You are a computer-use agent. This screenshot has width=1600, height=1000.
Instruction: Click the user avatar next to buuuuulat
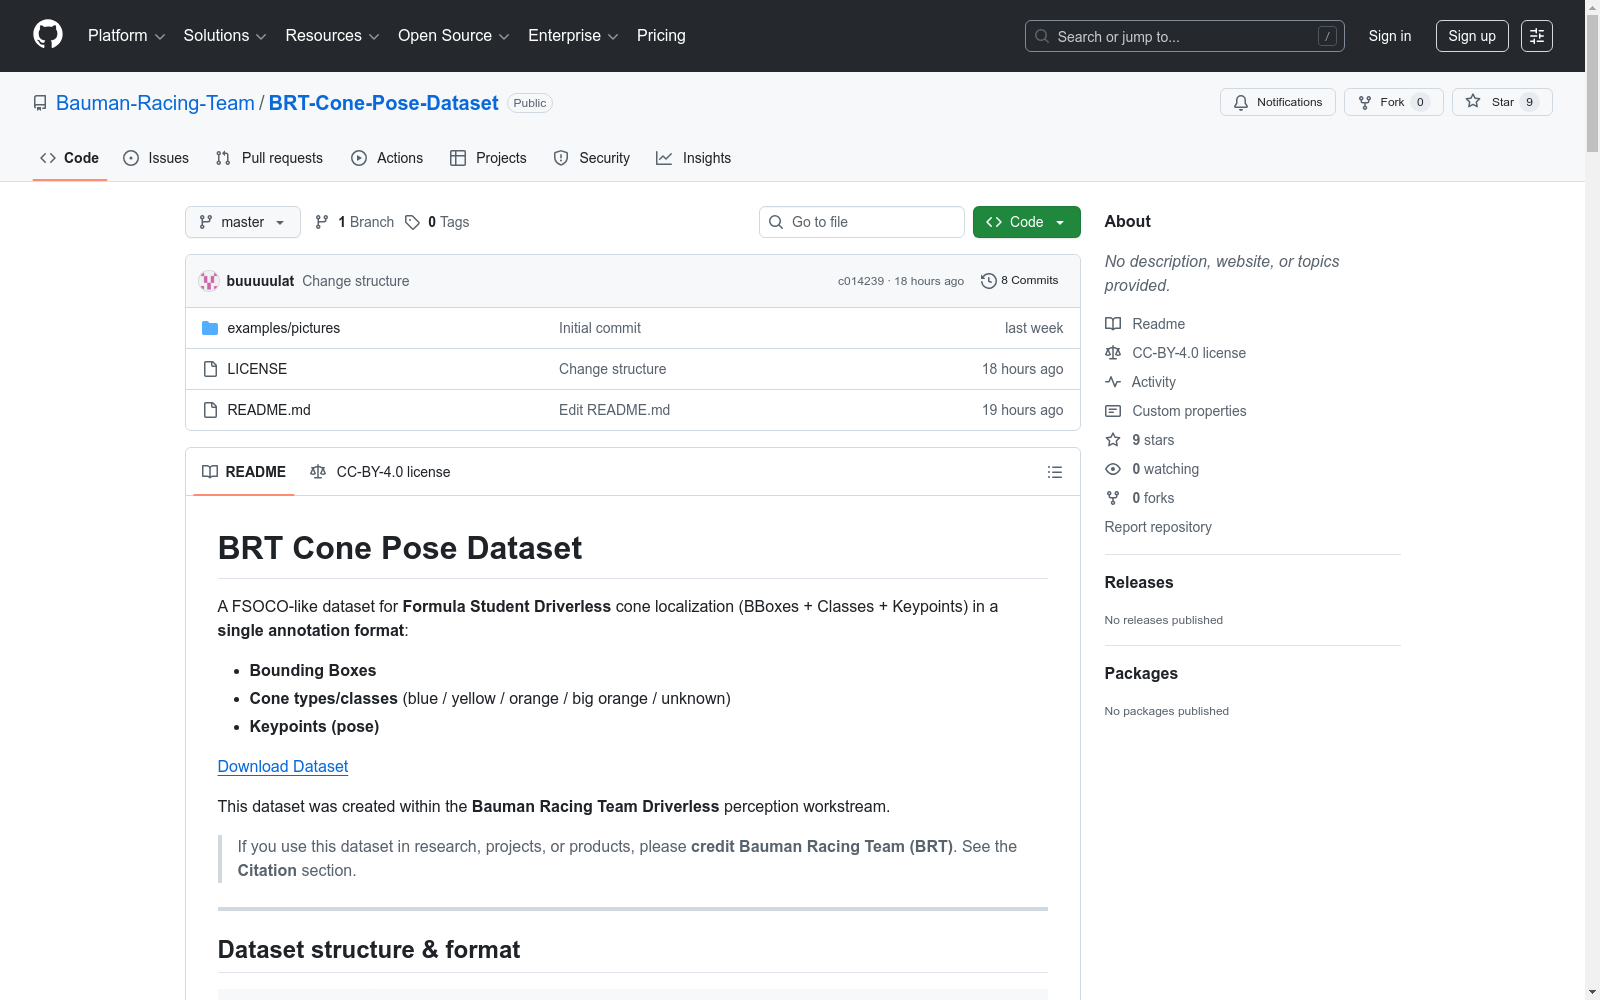[x=209, y=281]
